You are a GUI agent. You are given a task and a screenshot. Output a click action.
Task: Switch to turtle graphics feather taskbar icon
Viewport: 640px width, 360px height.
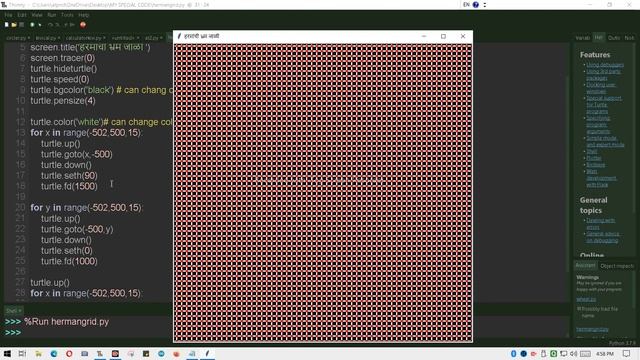pos(207,354)
